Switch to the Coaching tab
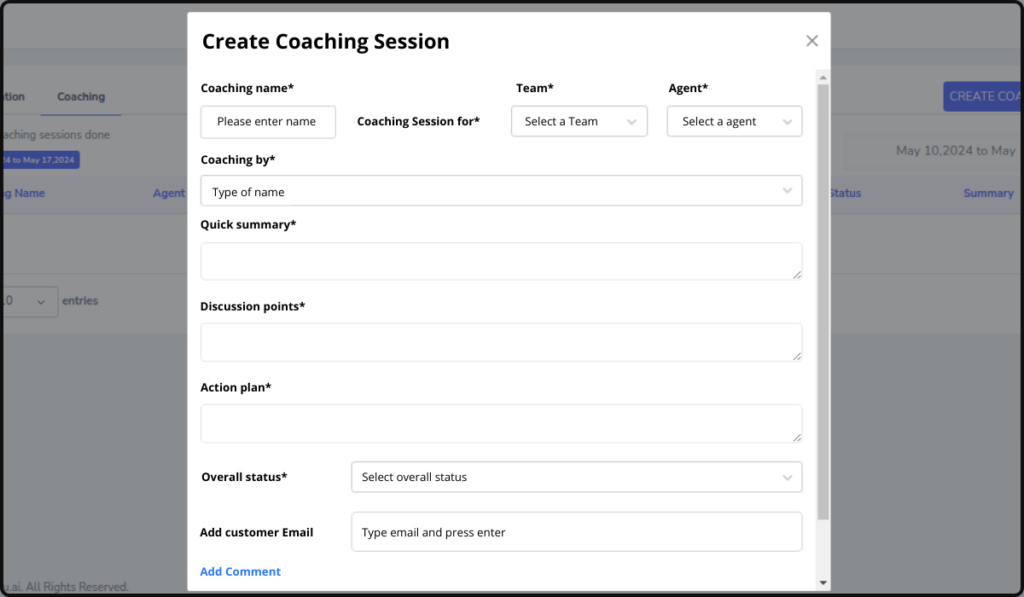 coord(81,97)
